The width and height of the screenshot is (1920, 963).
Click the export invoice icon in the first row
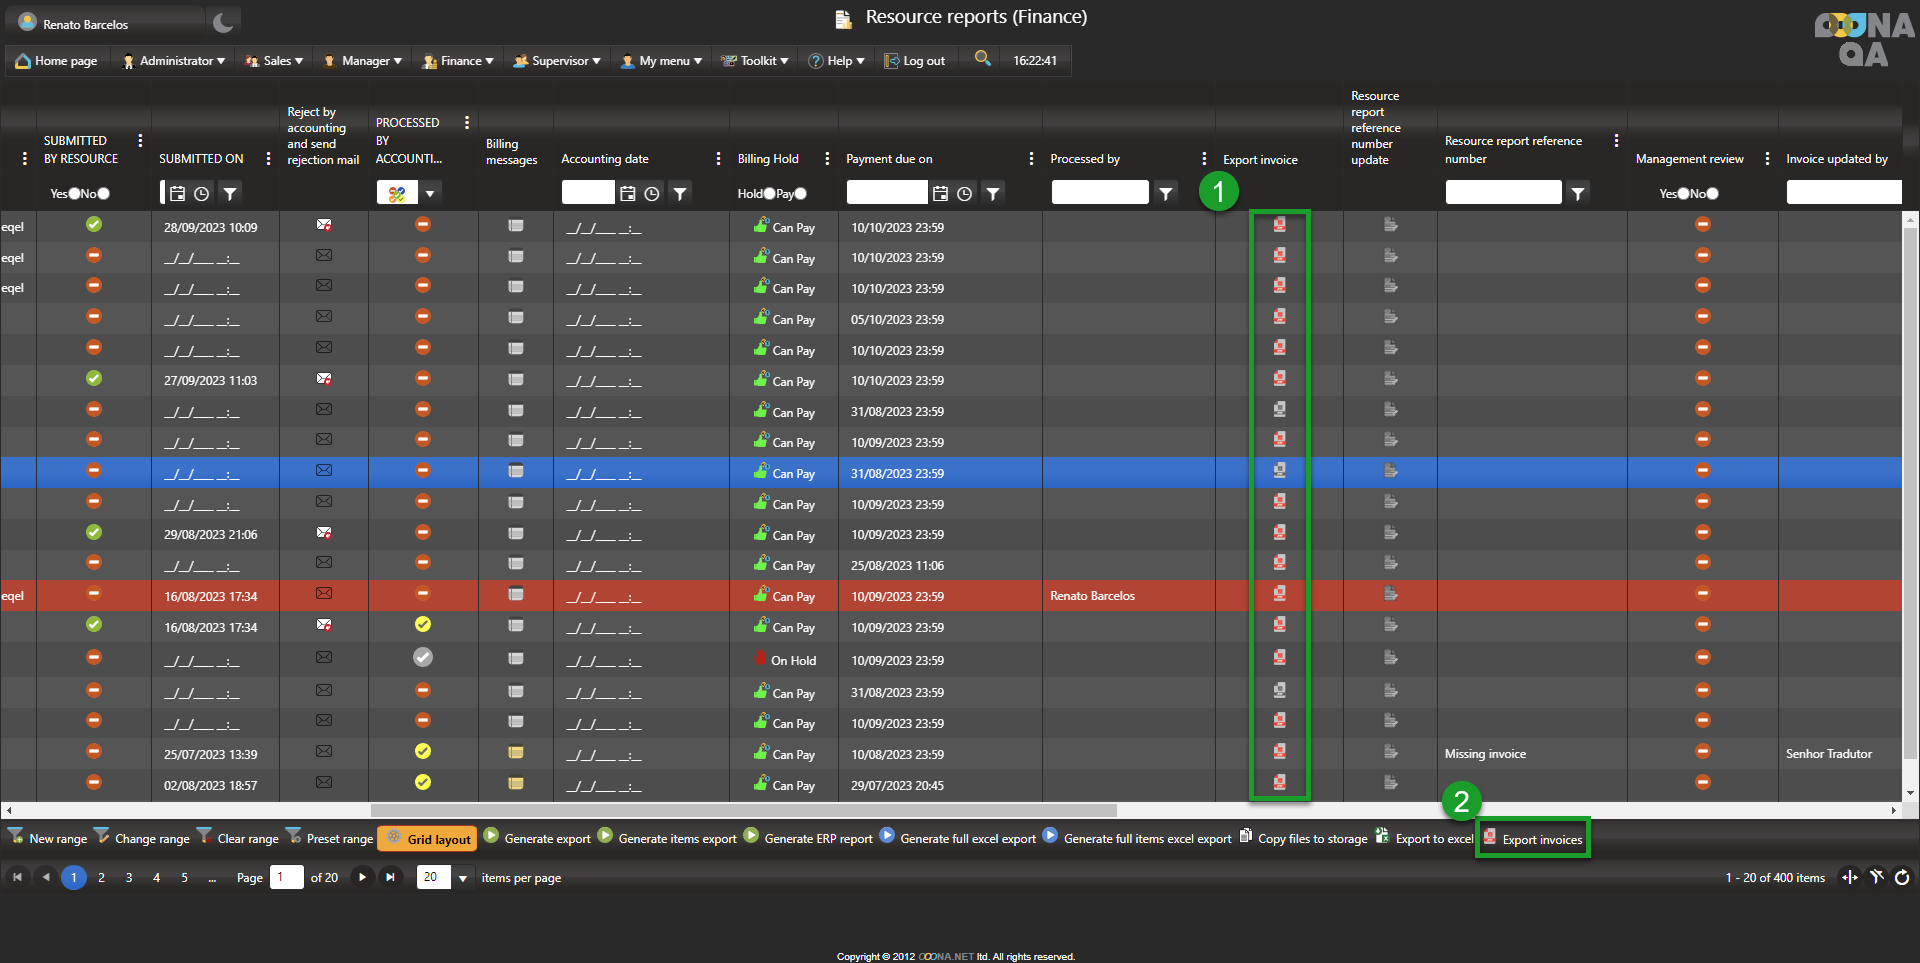1279,226
